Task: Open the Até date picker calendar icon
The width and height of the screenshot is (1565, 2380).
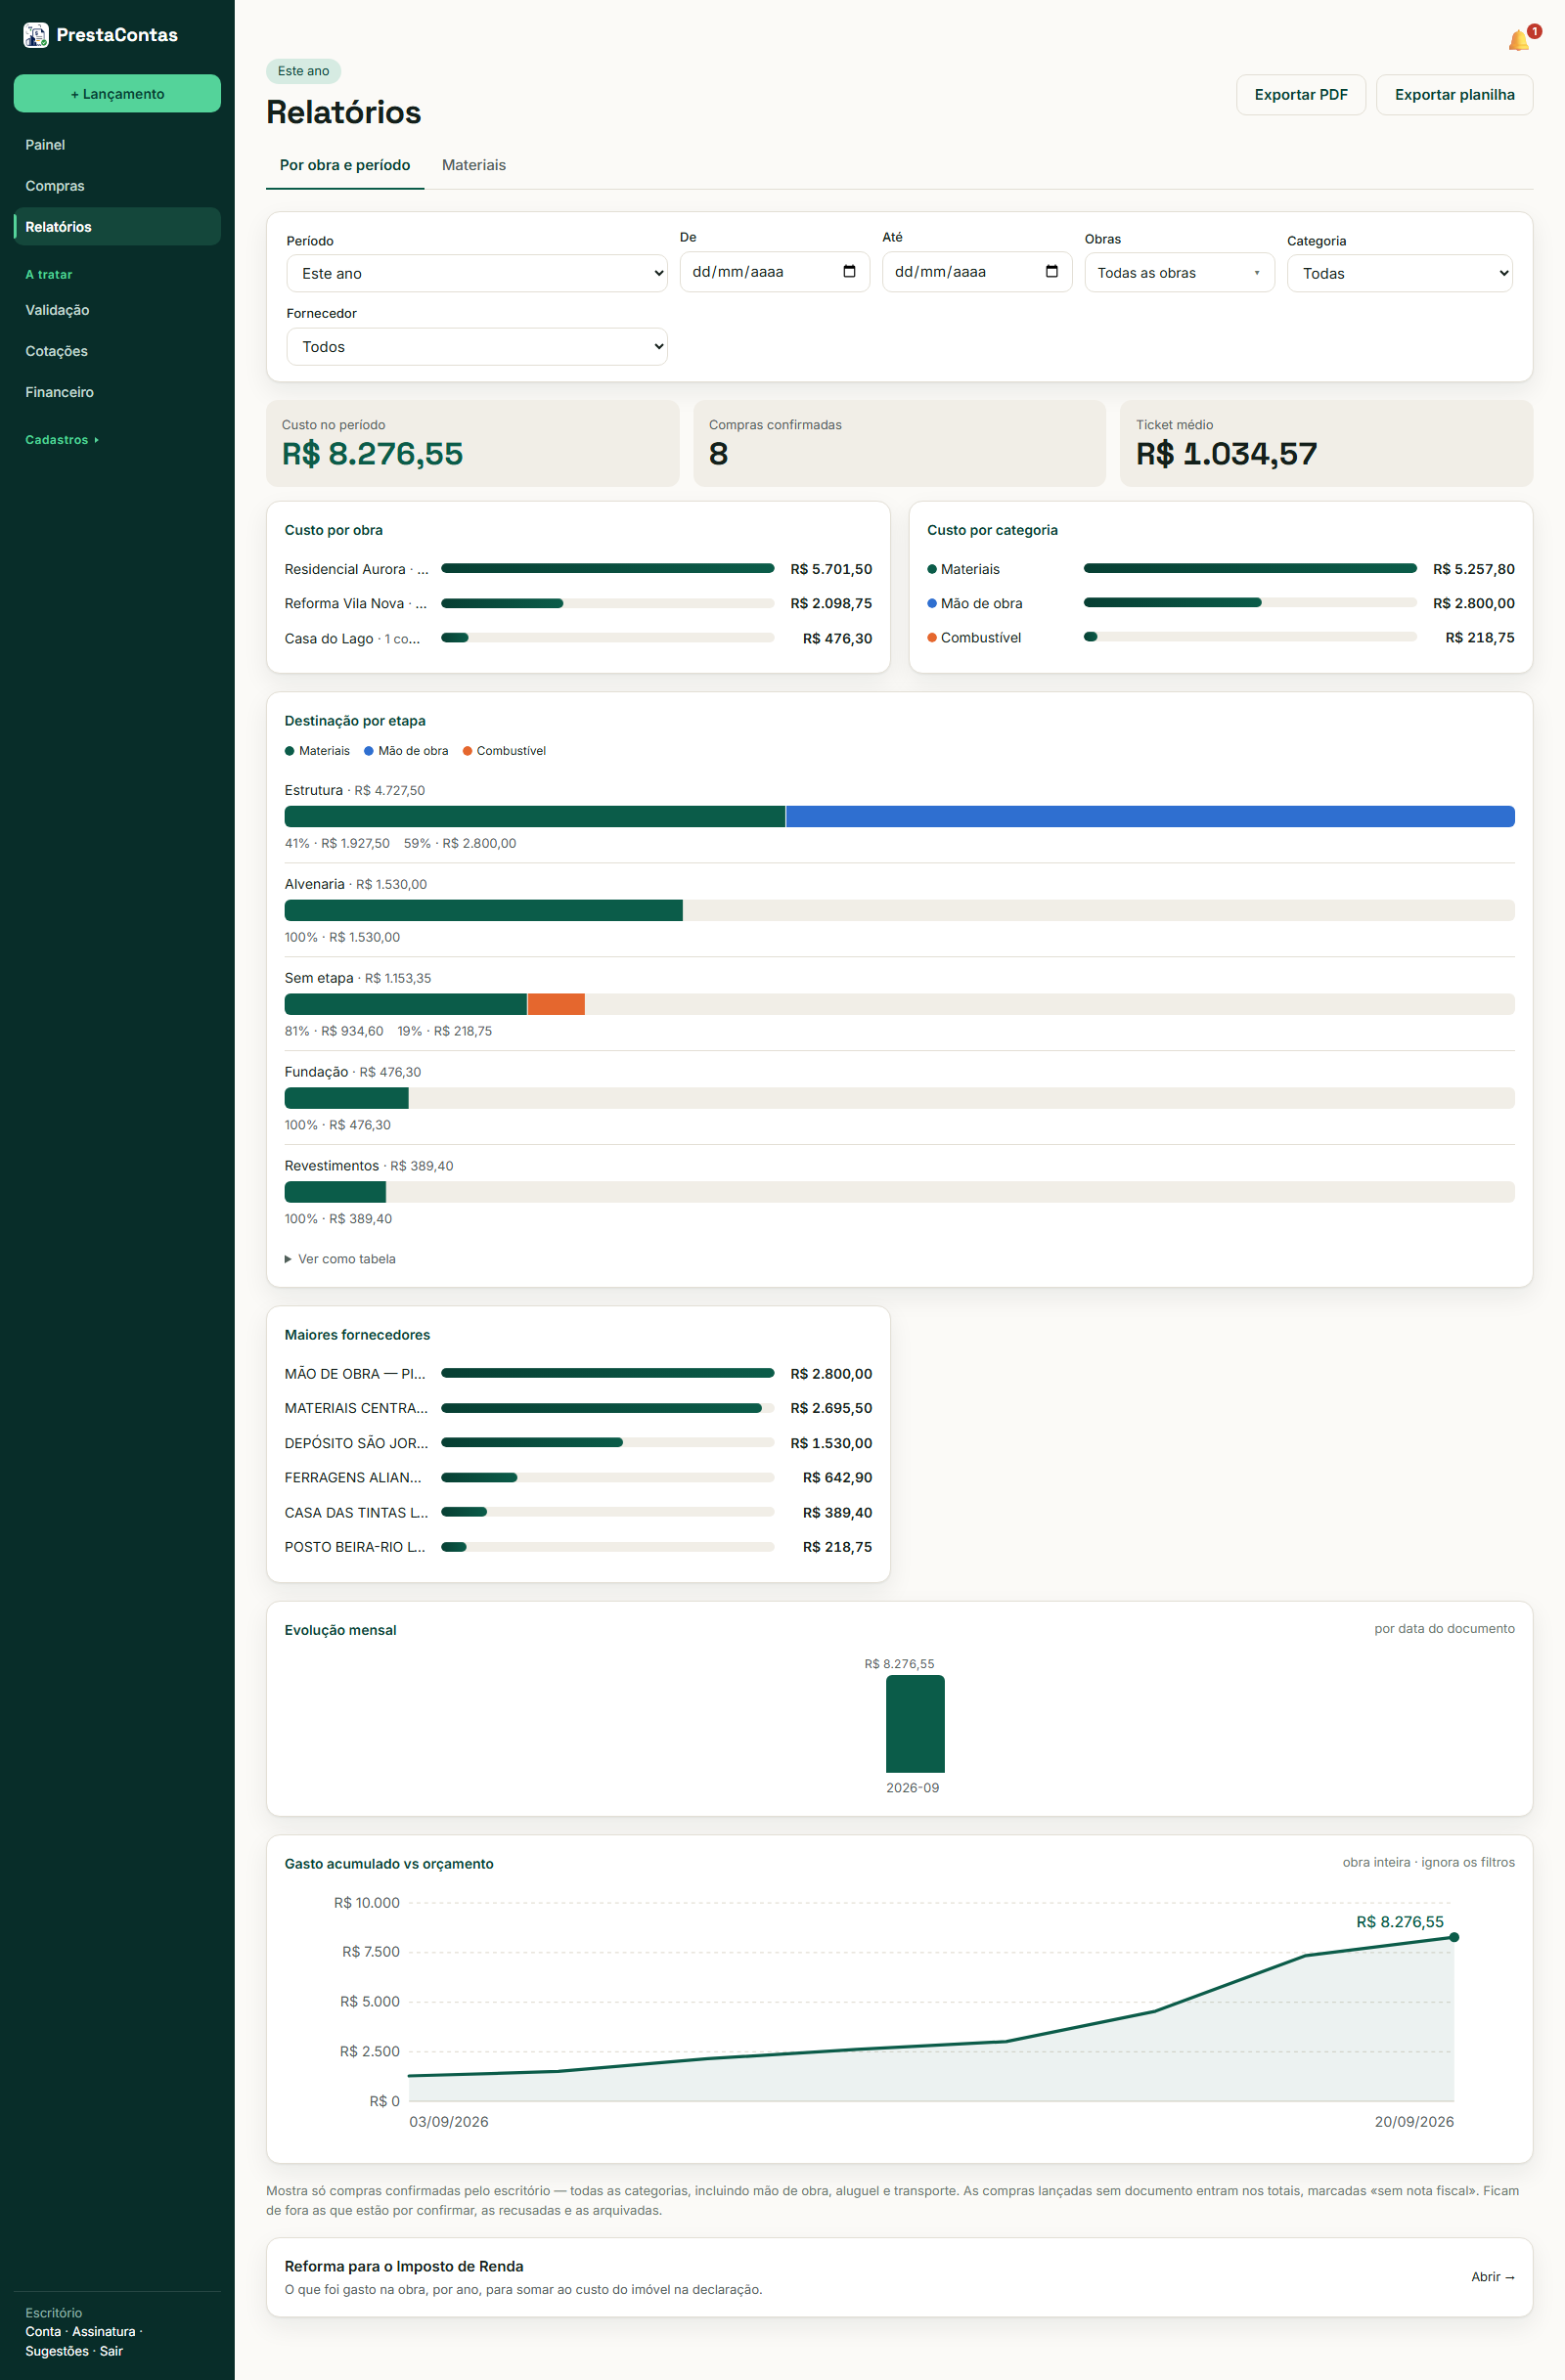Action: [1051, 272]
